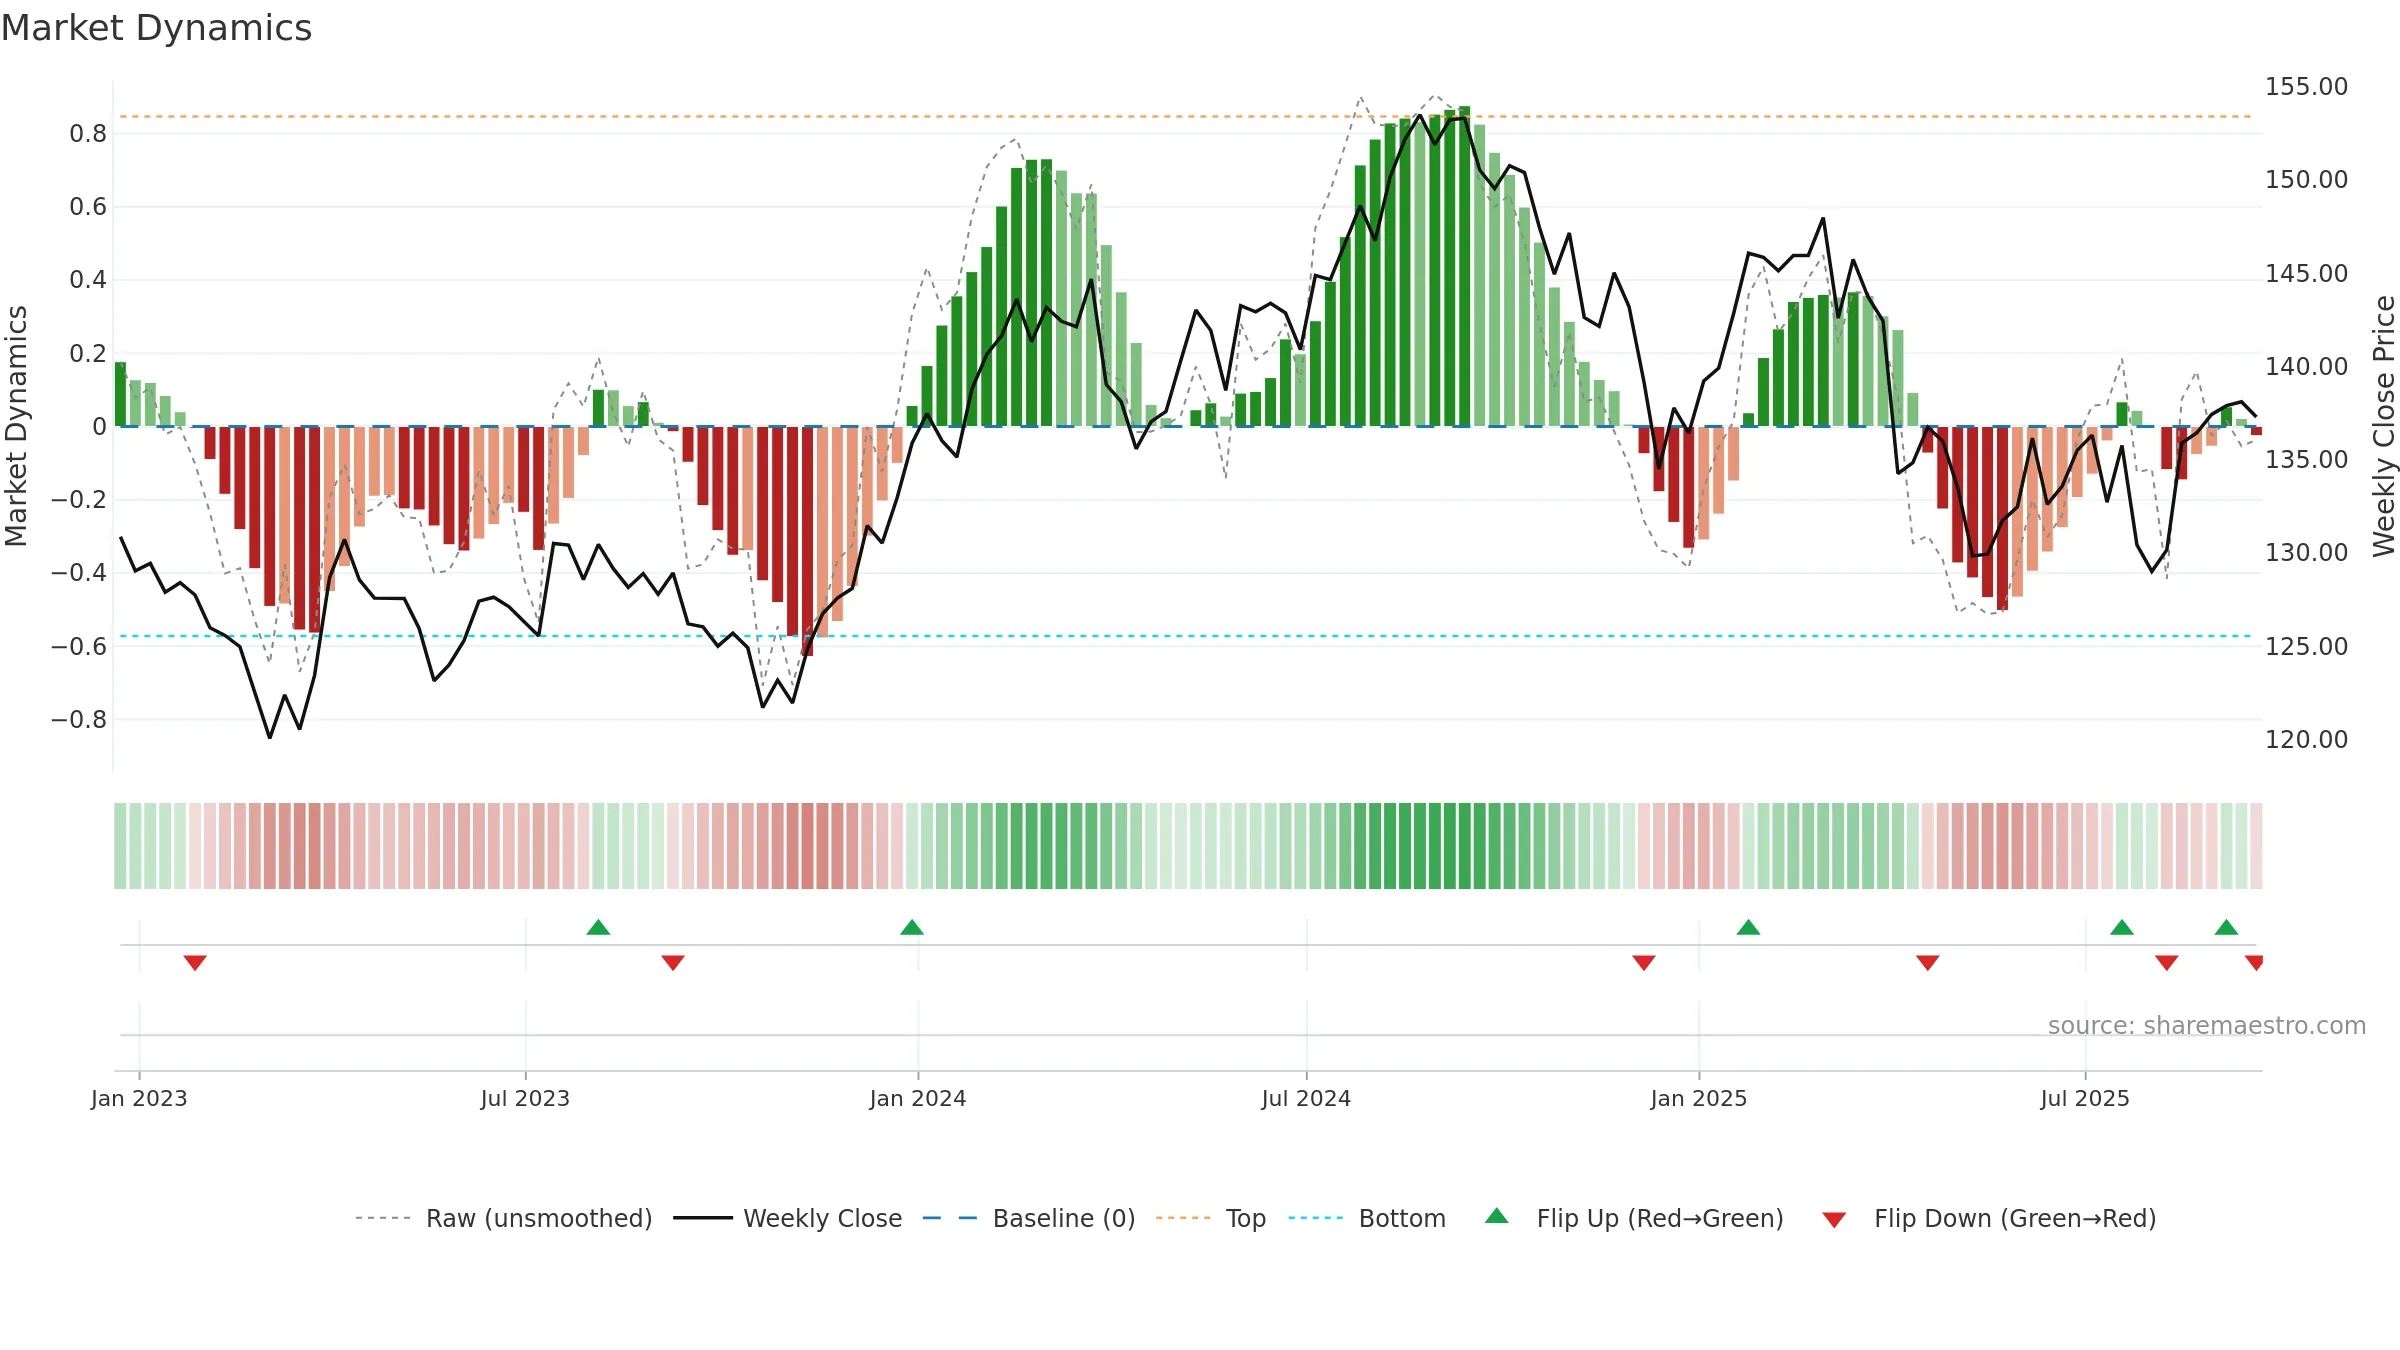
Task: Click the Jan 2025 x-axis label
Action: [1699, 1098]
